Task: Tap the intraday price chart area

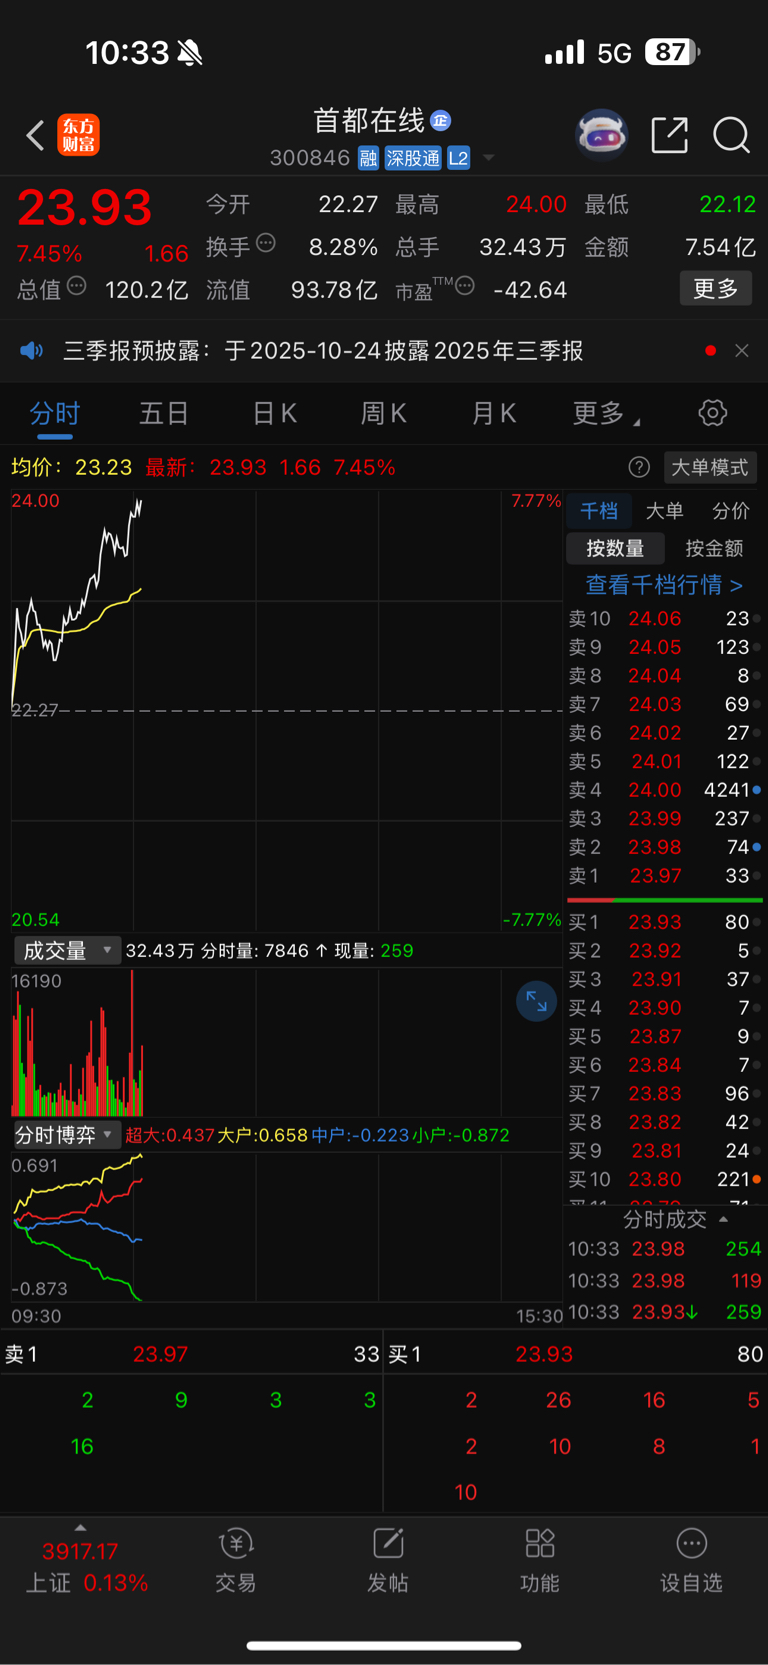Action: (287, 710)
